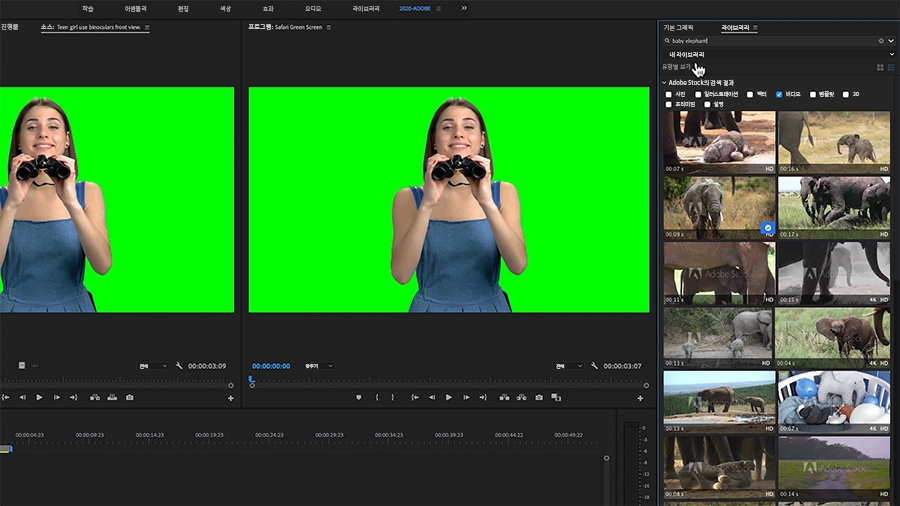Uncheck the 비디오 filter checkbox
The width and height of the screenshot is (900, 506).
click(779, 94)
